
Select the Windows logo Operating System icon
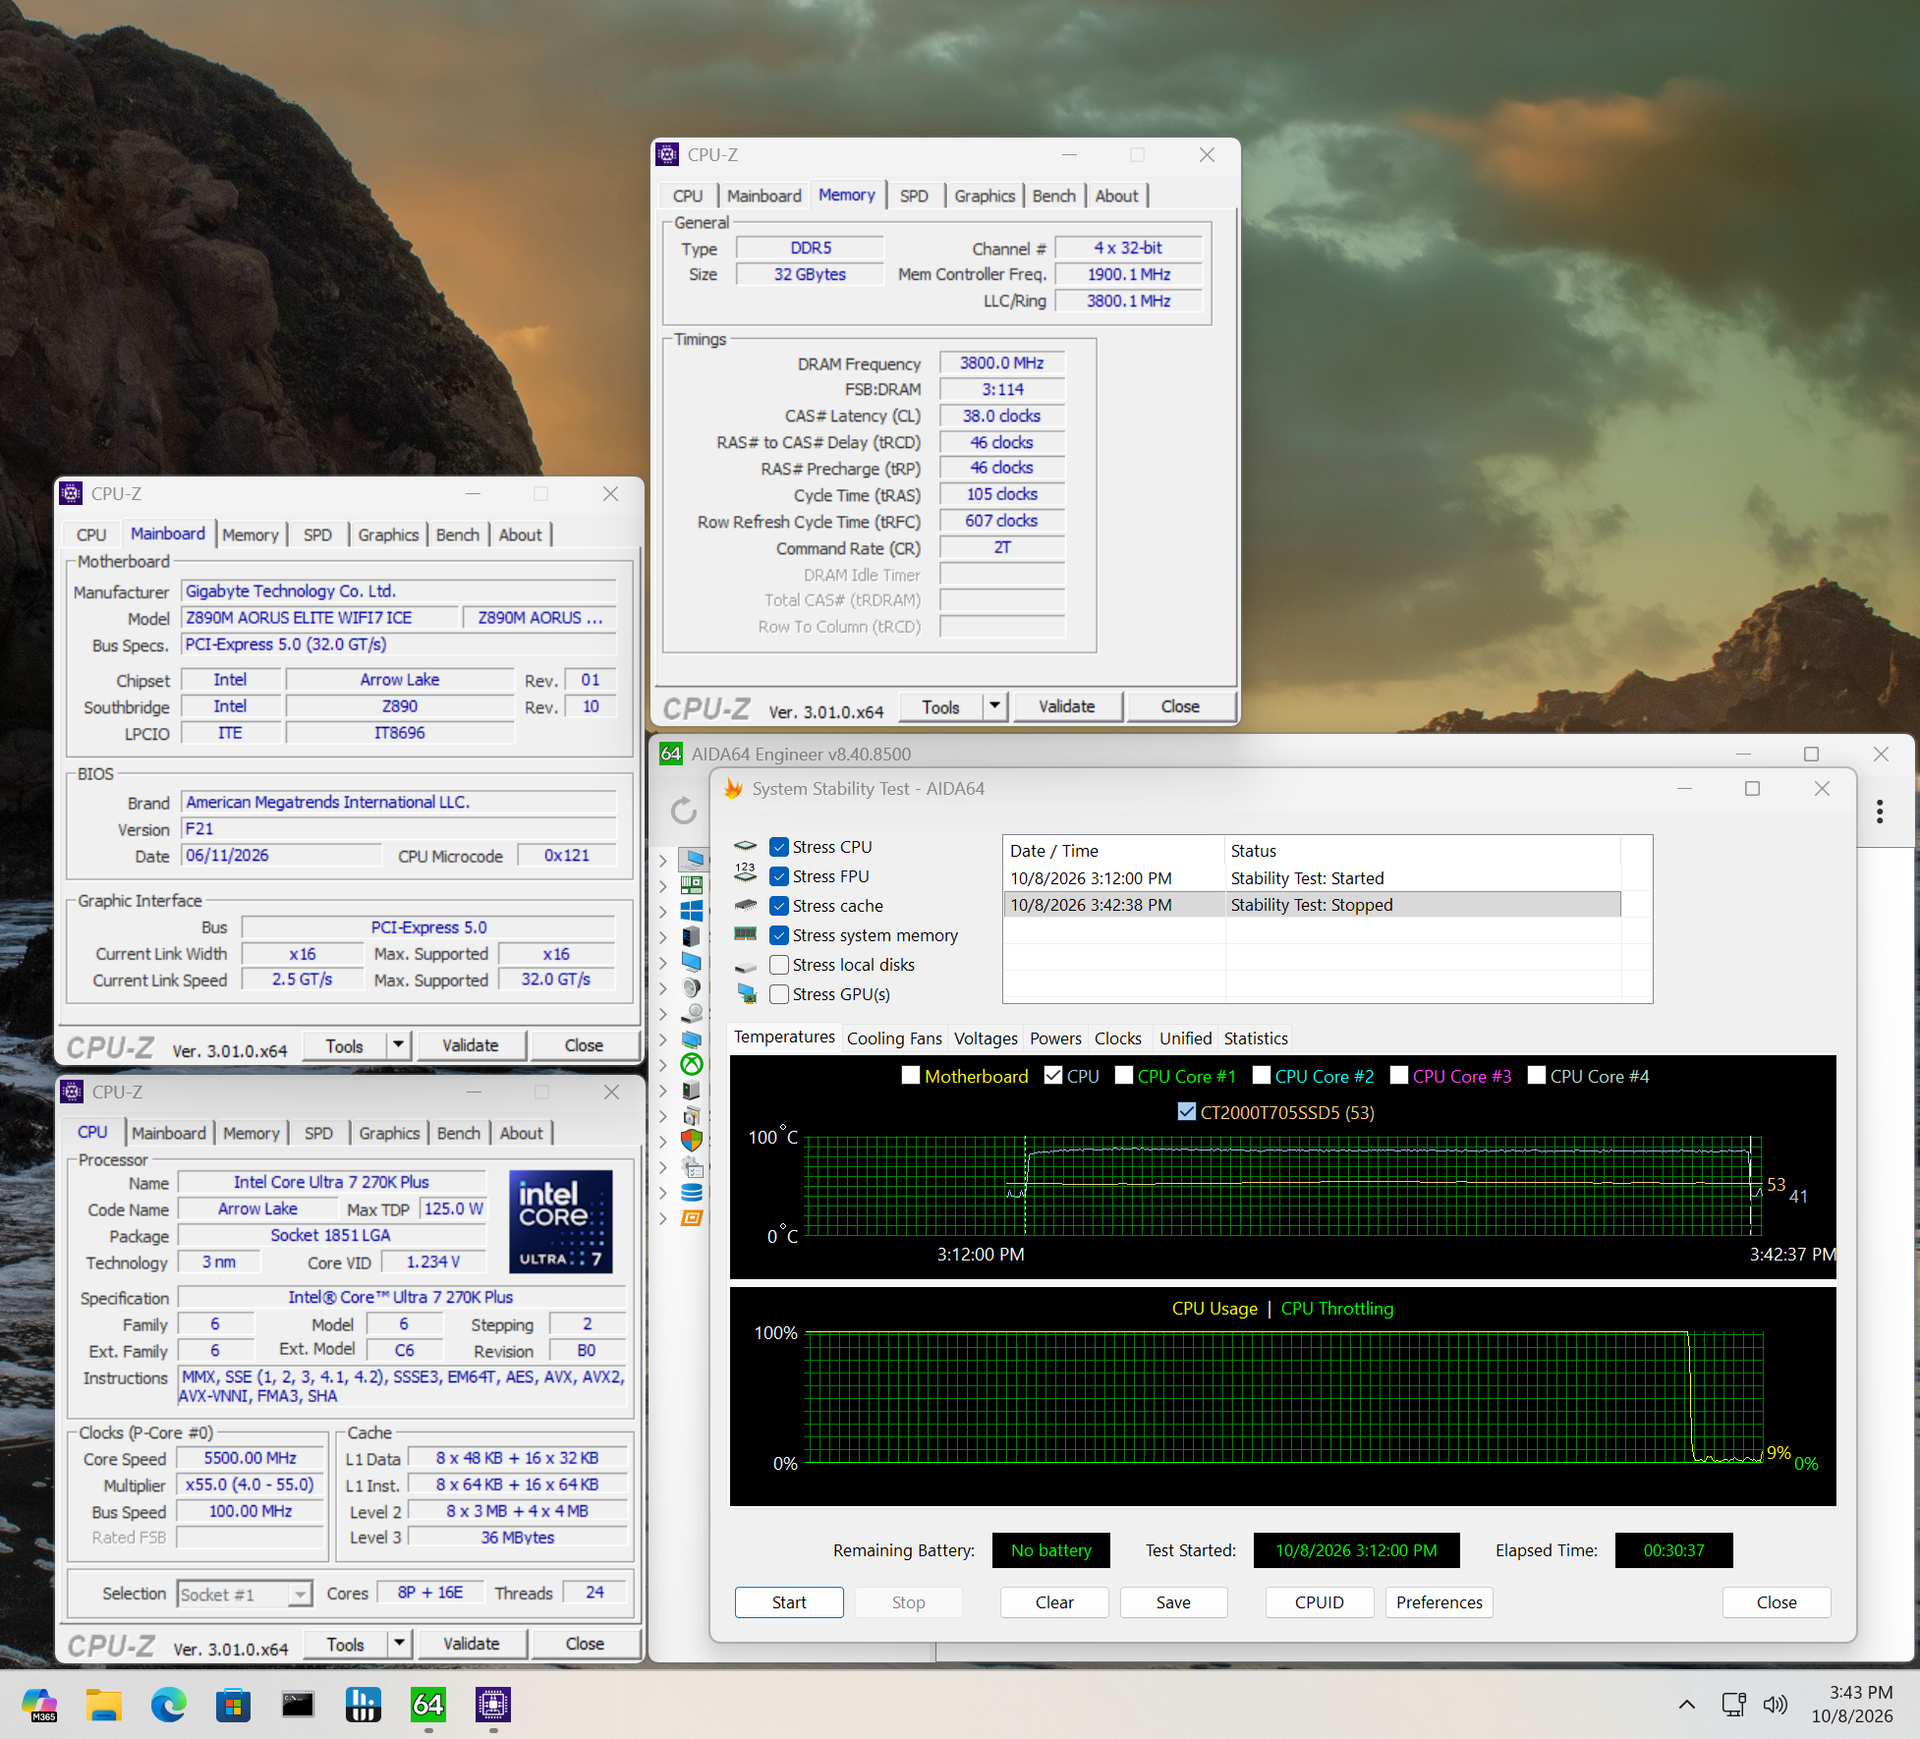pyautogui.click(x=691, y=911)
